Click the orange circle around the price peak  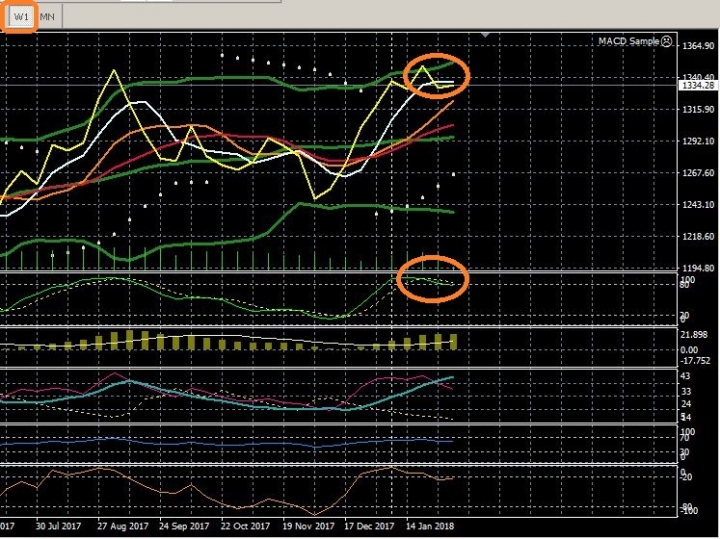[x=436, y=75]
